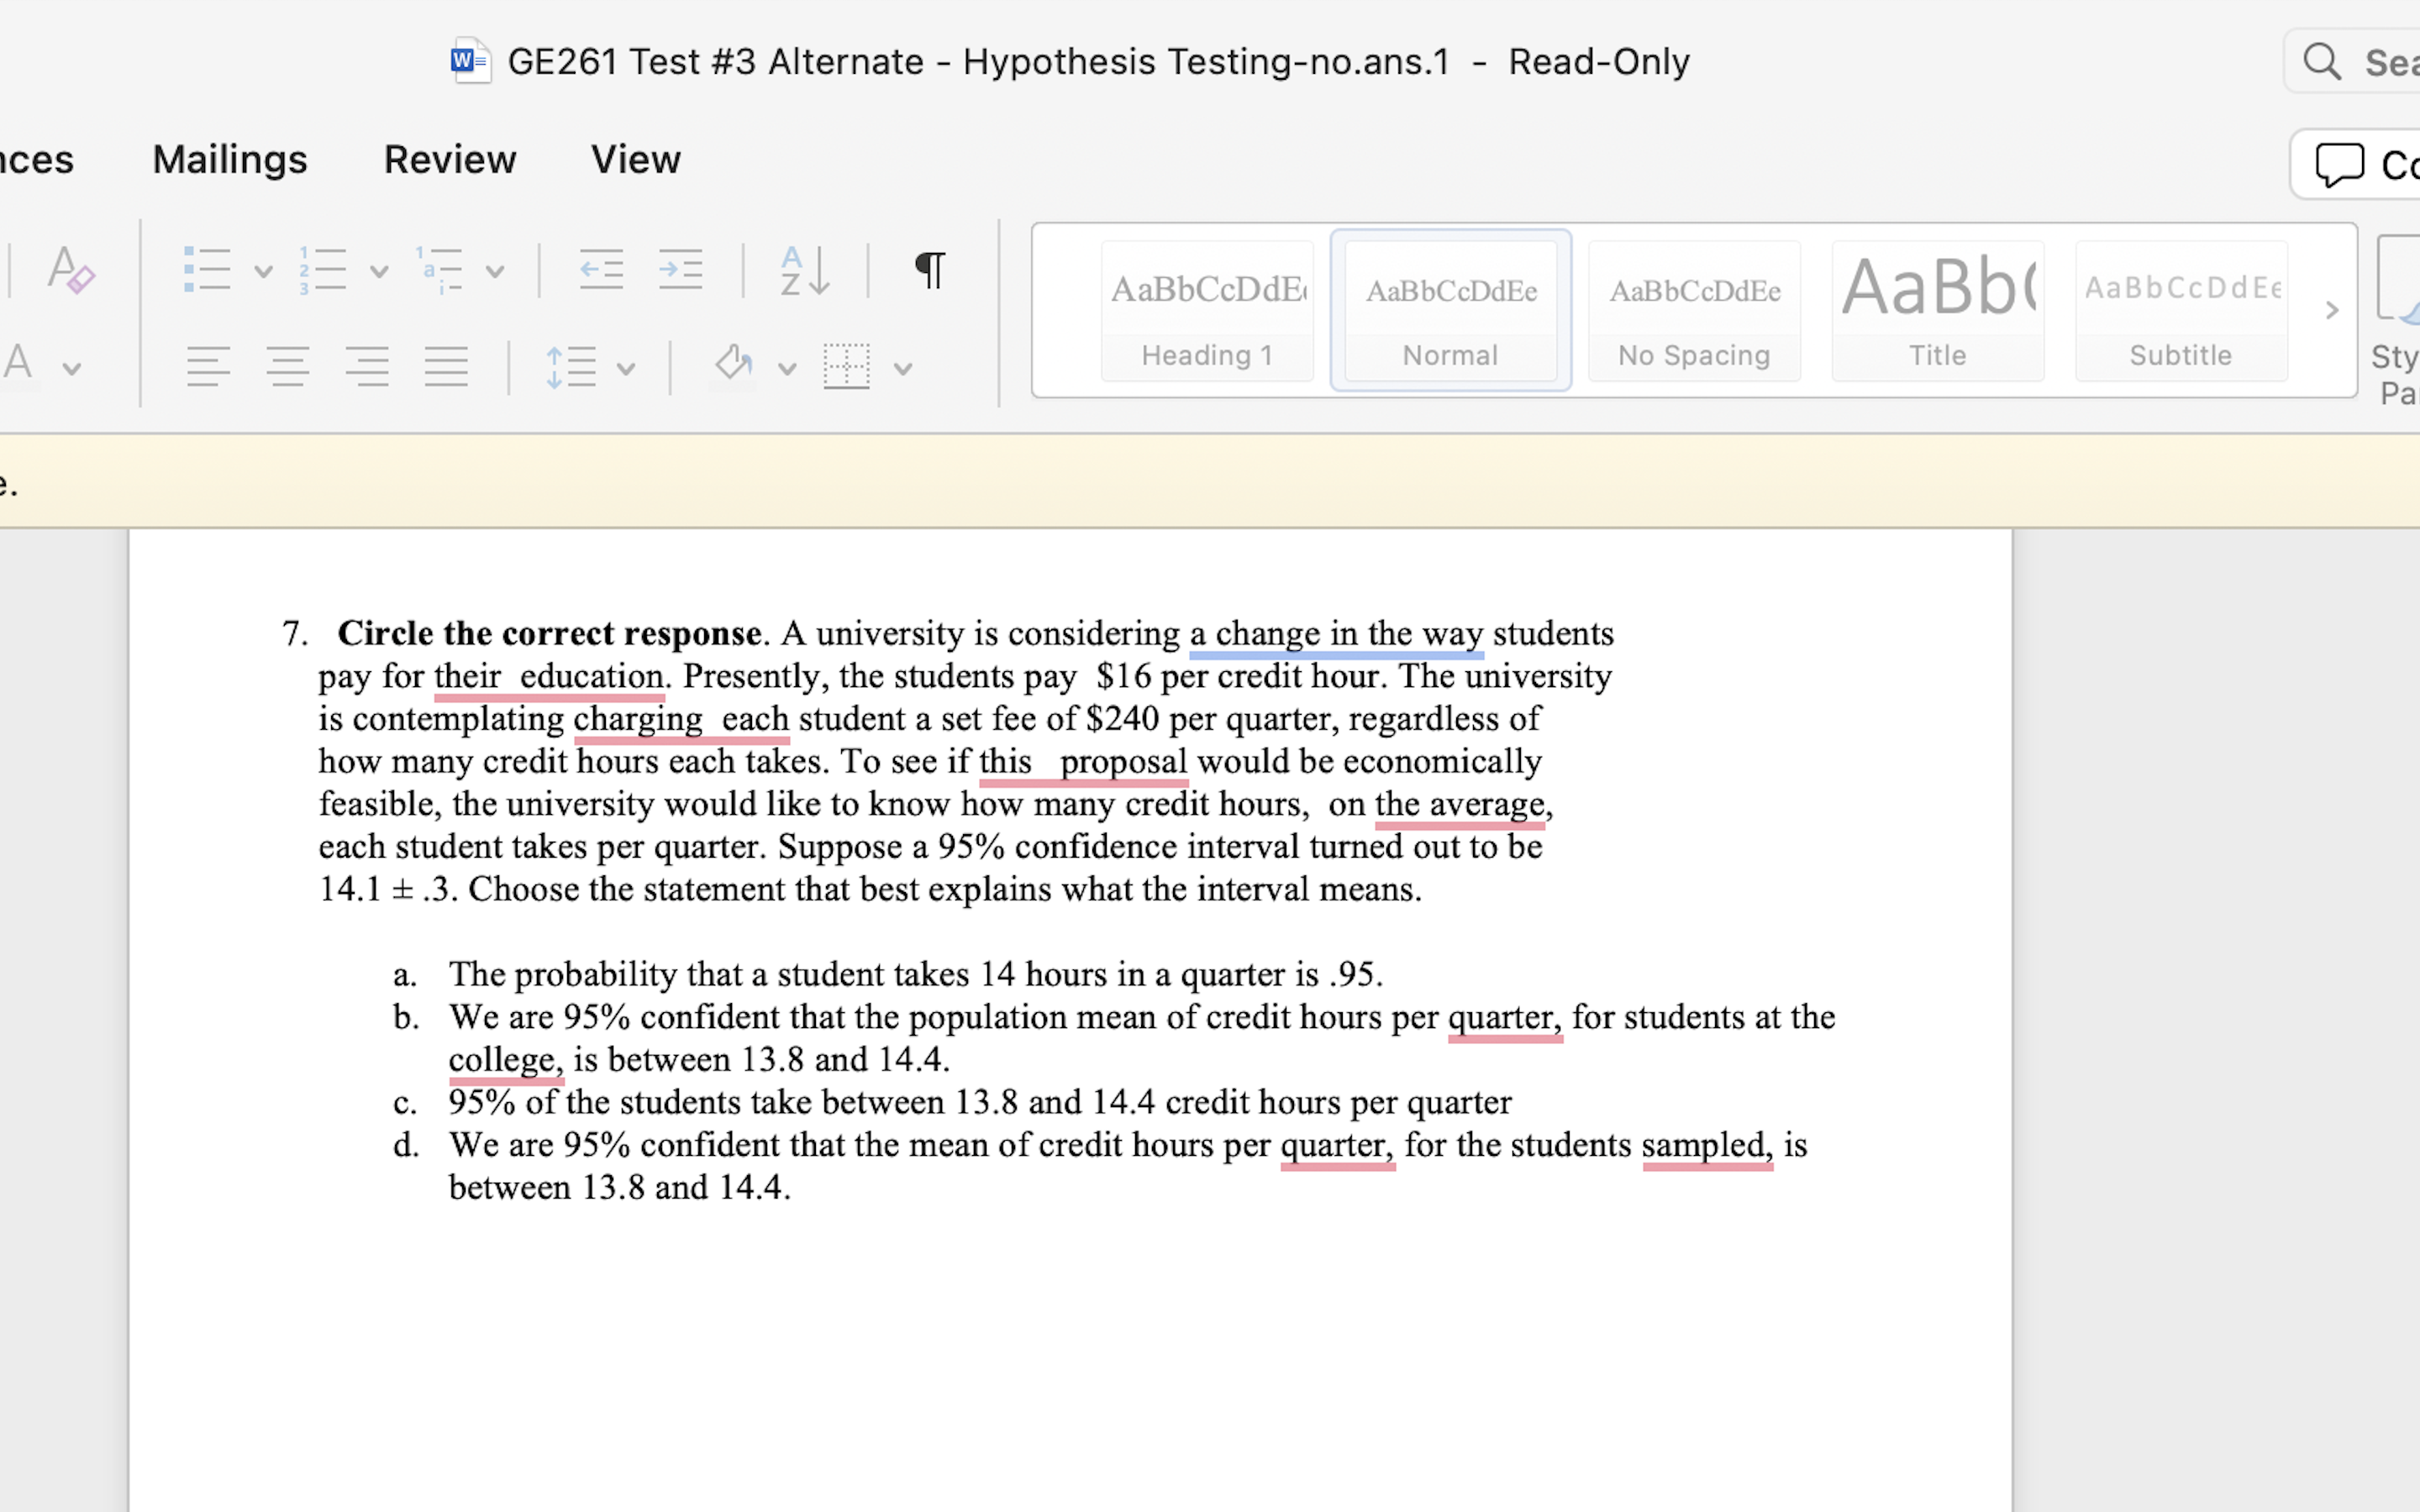Viewport: 2420px width, 1512px height.
Task: Open the Borders dropdown arrow
Action: pos(903,369)
